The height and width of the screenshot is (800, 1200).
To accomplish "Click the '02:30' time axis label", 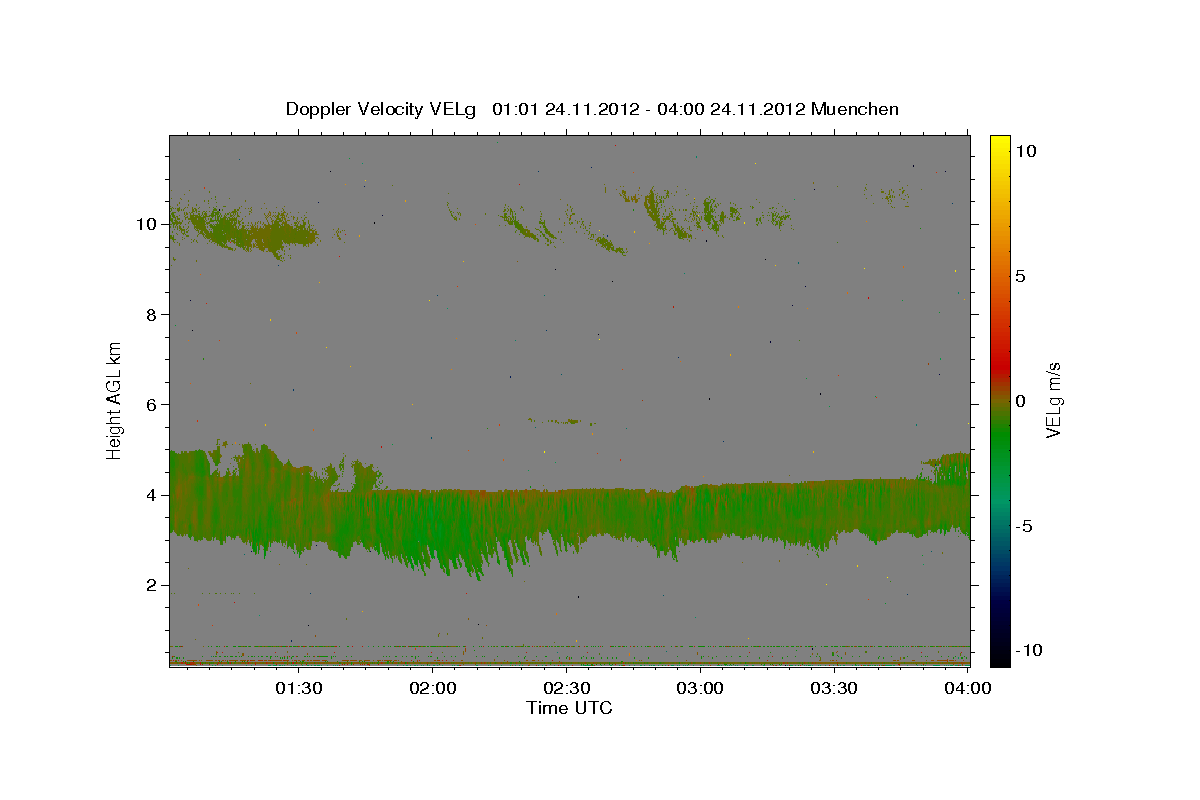I will click(x=566, y=688).
